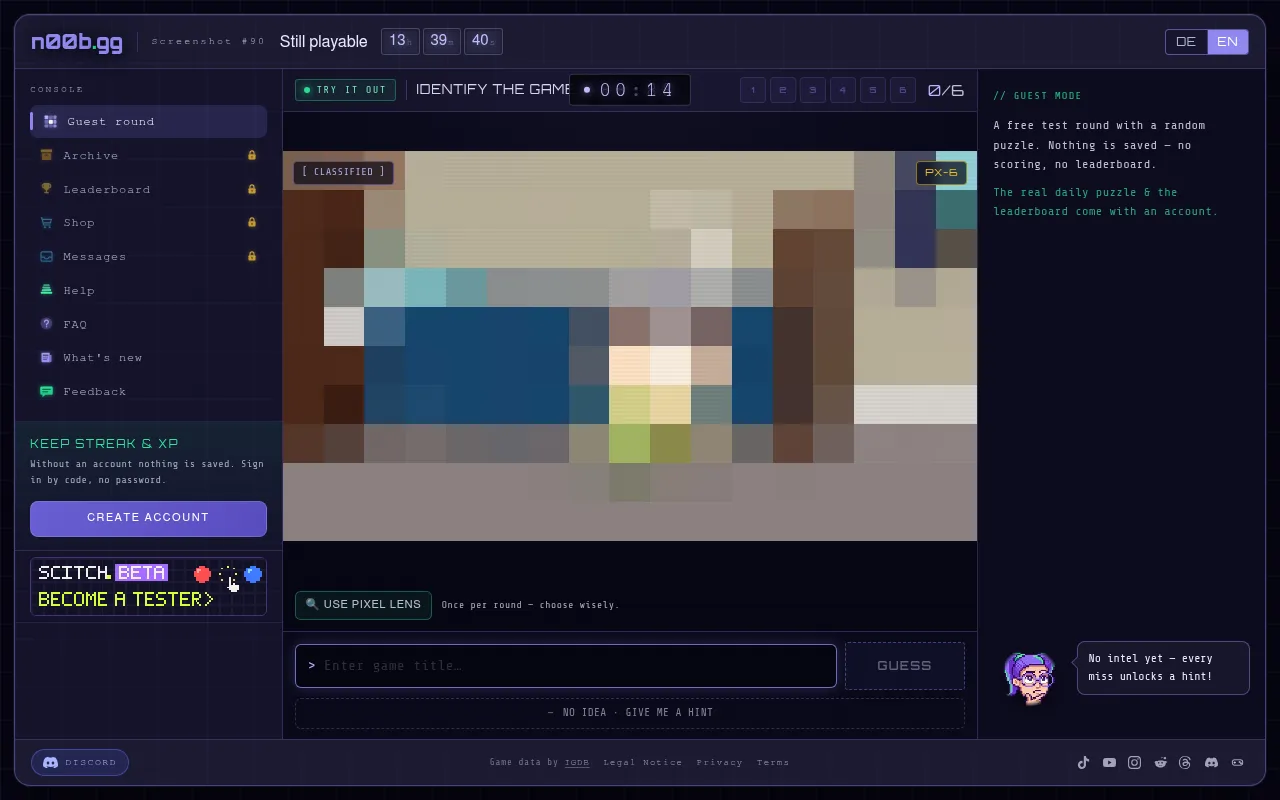Switch language to DE
This screenshot has height=800, width=1280.
coord(1186,42)
